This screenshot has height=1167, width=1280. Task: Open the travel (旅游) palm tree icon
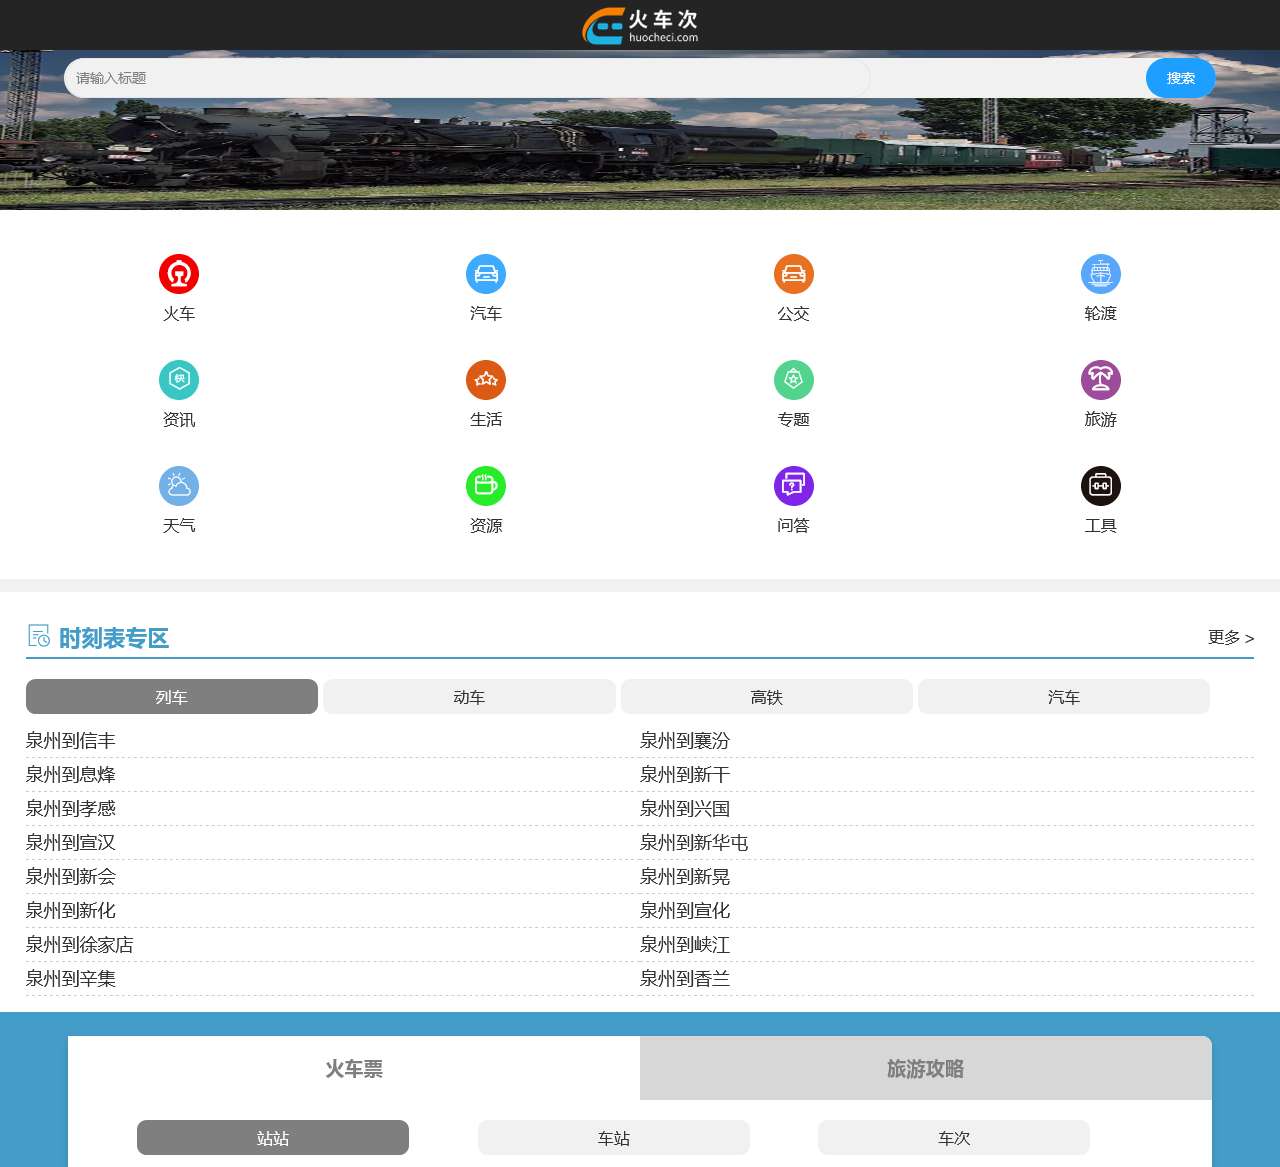click(x=1100, y=380)
